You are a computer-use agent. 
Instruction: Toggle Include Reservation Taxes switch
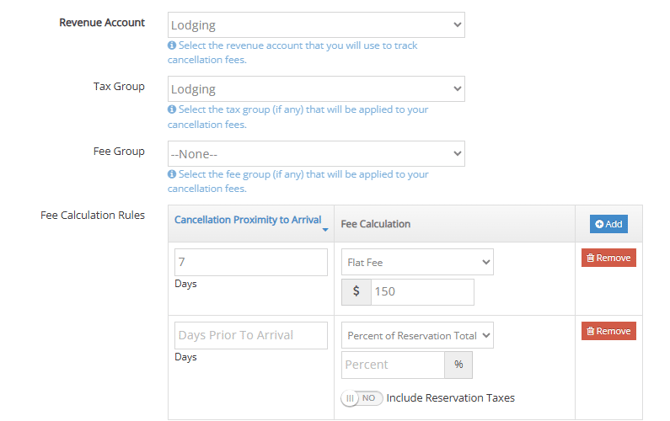pyautogui.click(x=362, y=398)
